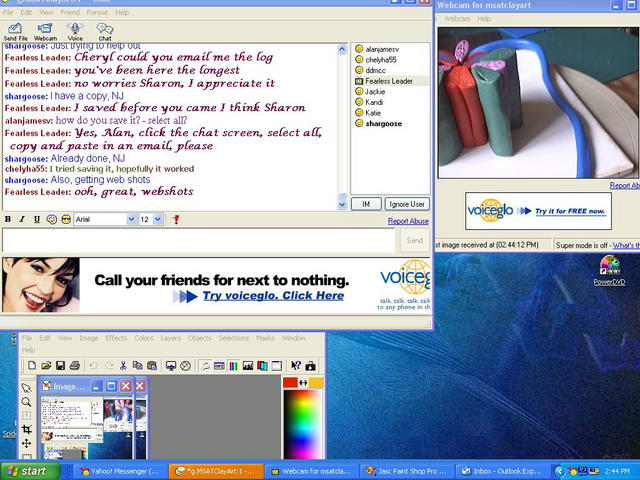Image resolution: width=640 pixels, height=480 pixels.
Task: Open the Layers menu in Paint Shop Pro
Action: pos(170,338)
